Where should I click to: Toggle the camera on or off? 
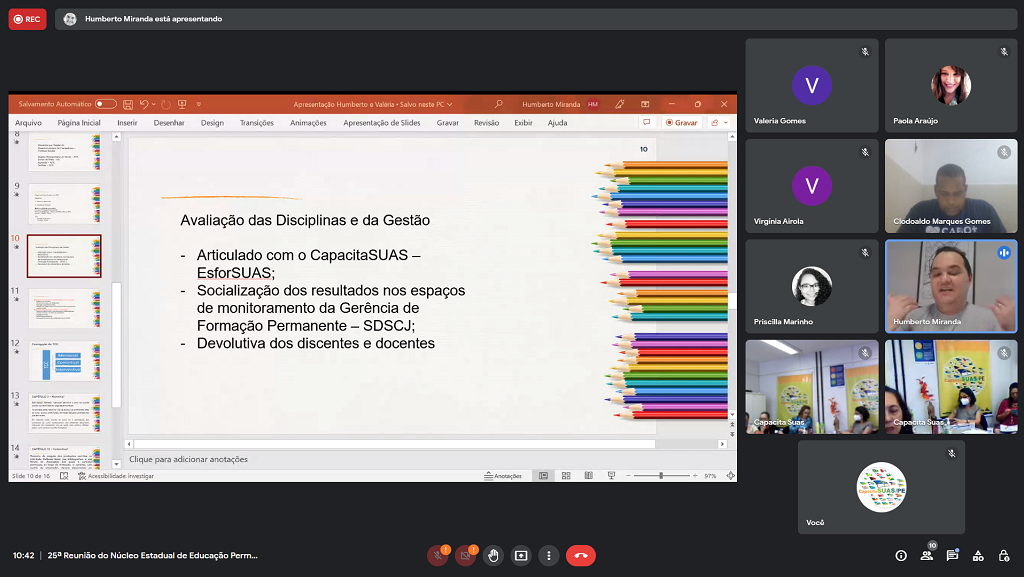click(x=465, y=555)
